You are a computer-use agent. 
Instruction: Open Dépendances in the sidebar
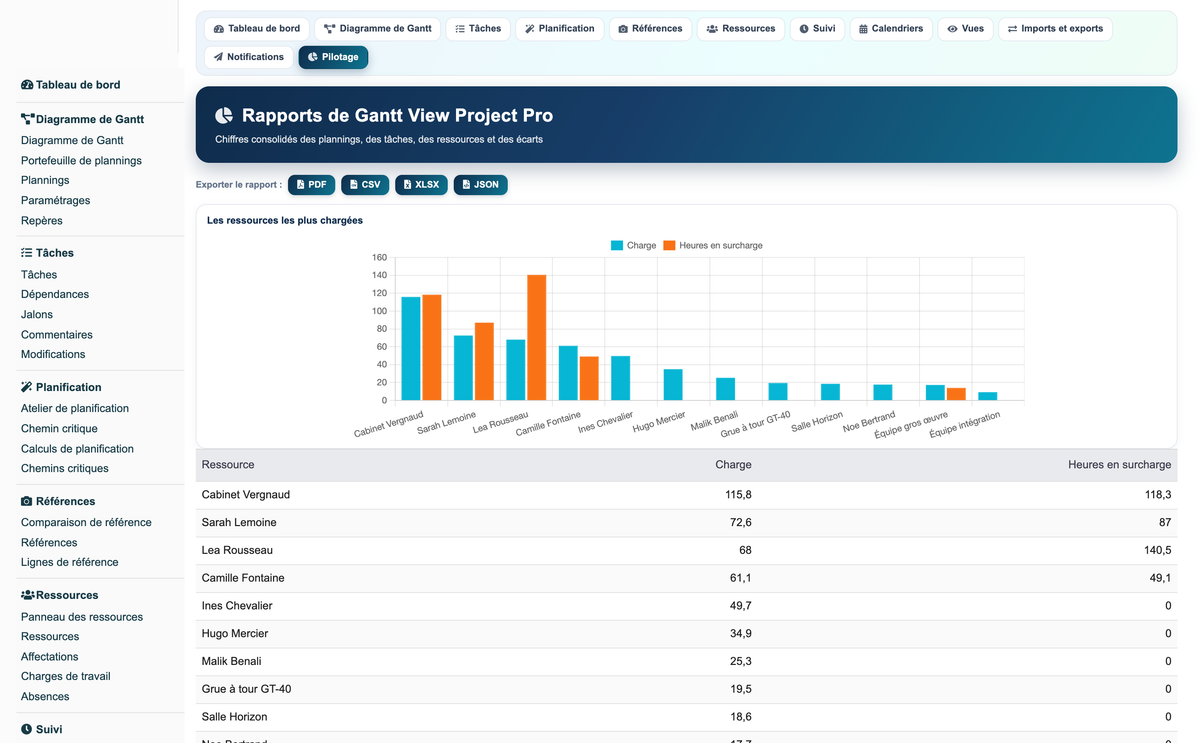pos(55,295)
